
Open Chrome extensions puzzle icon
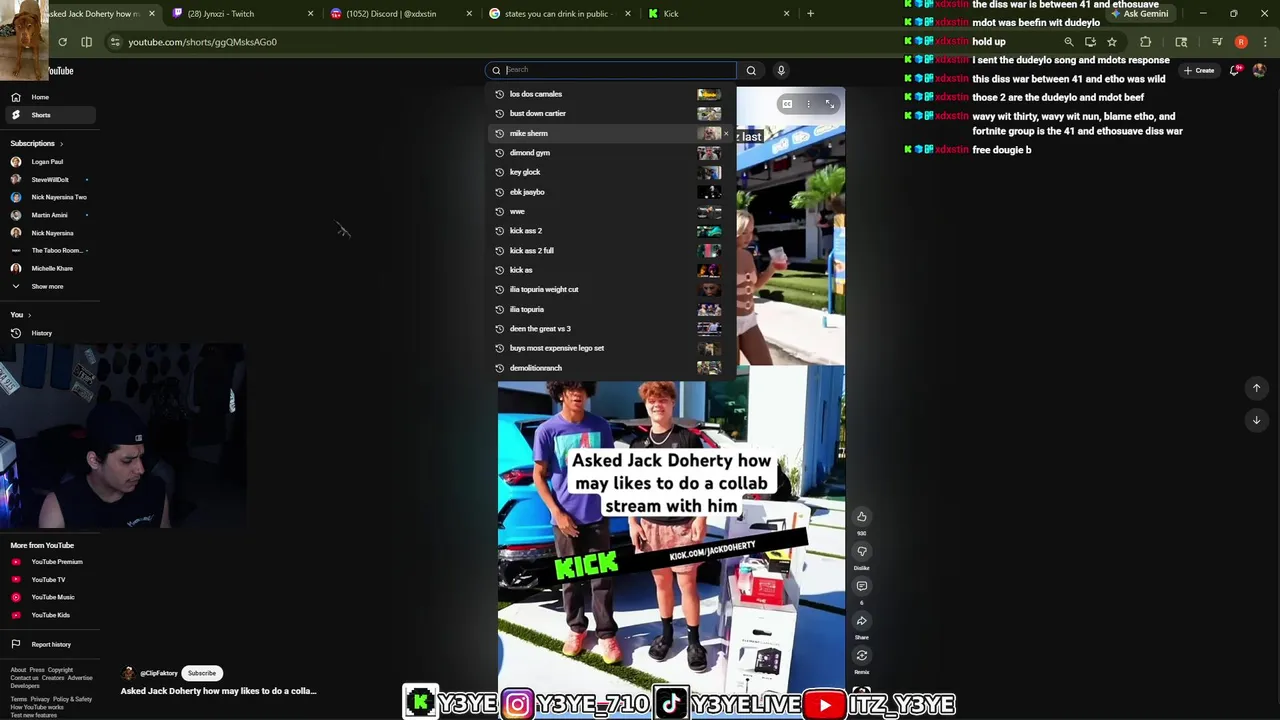(1145, 42)
